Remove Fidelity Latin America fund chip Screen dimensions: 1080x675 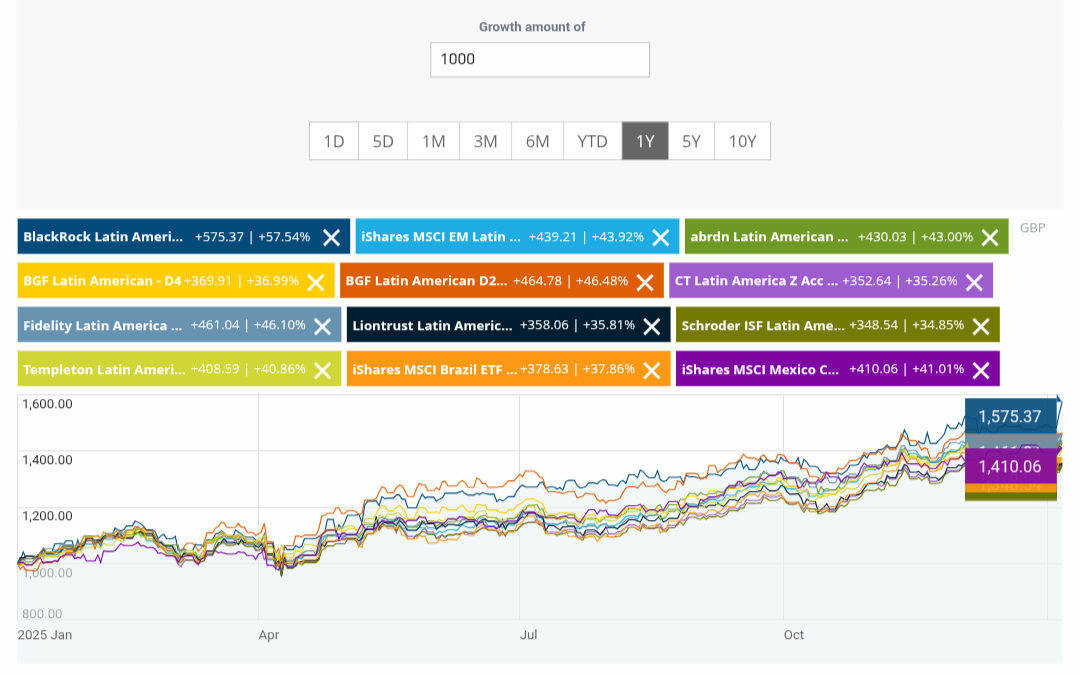[322, 326]
